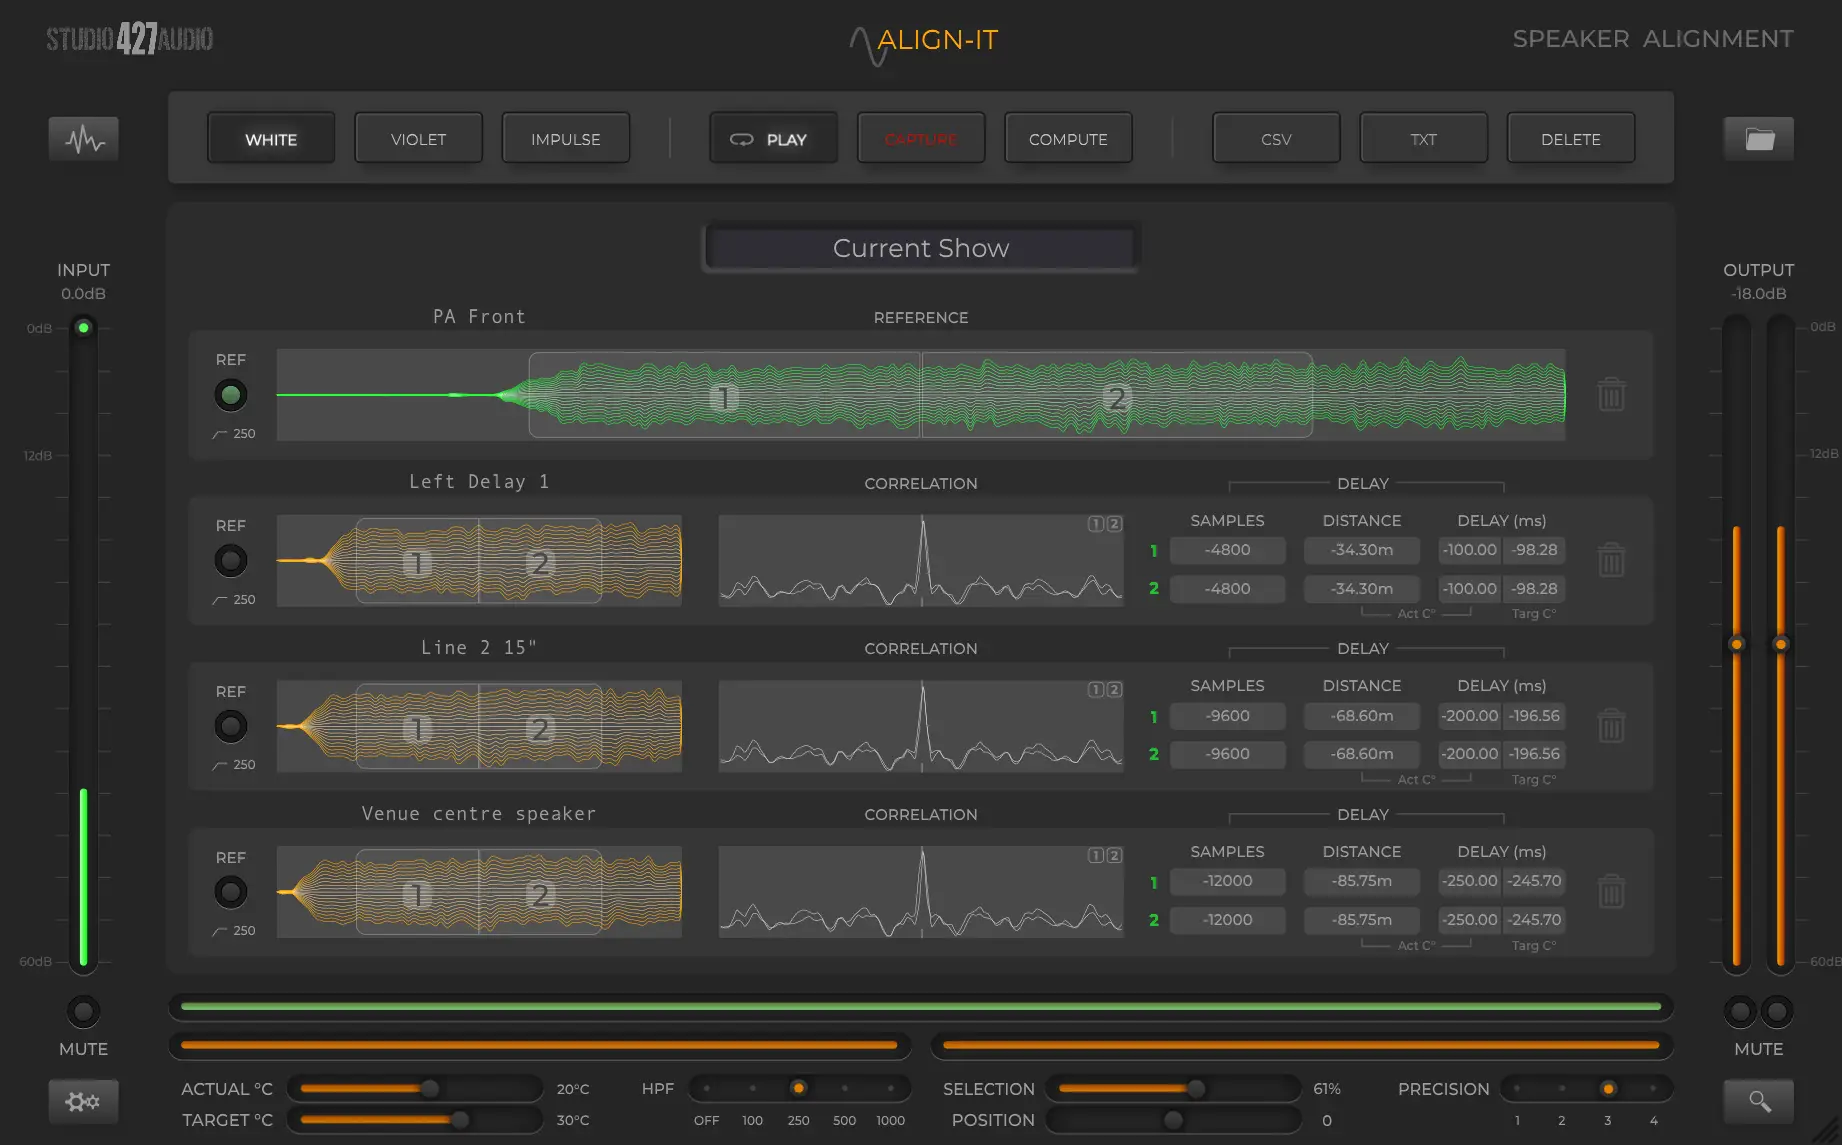
Task: Select the IMPULSE test signal
Action: (565, 138)
